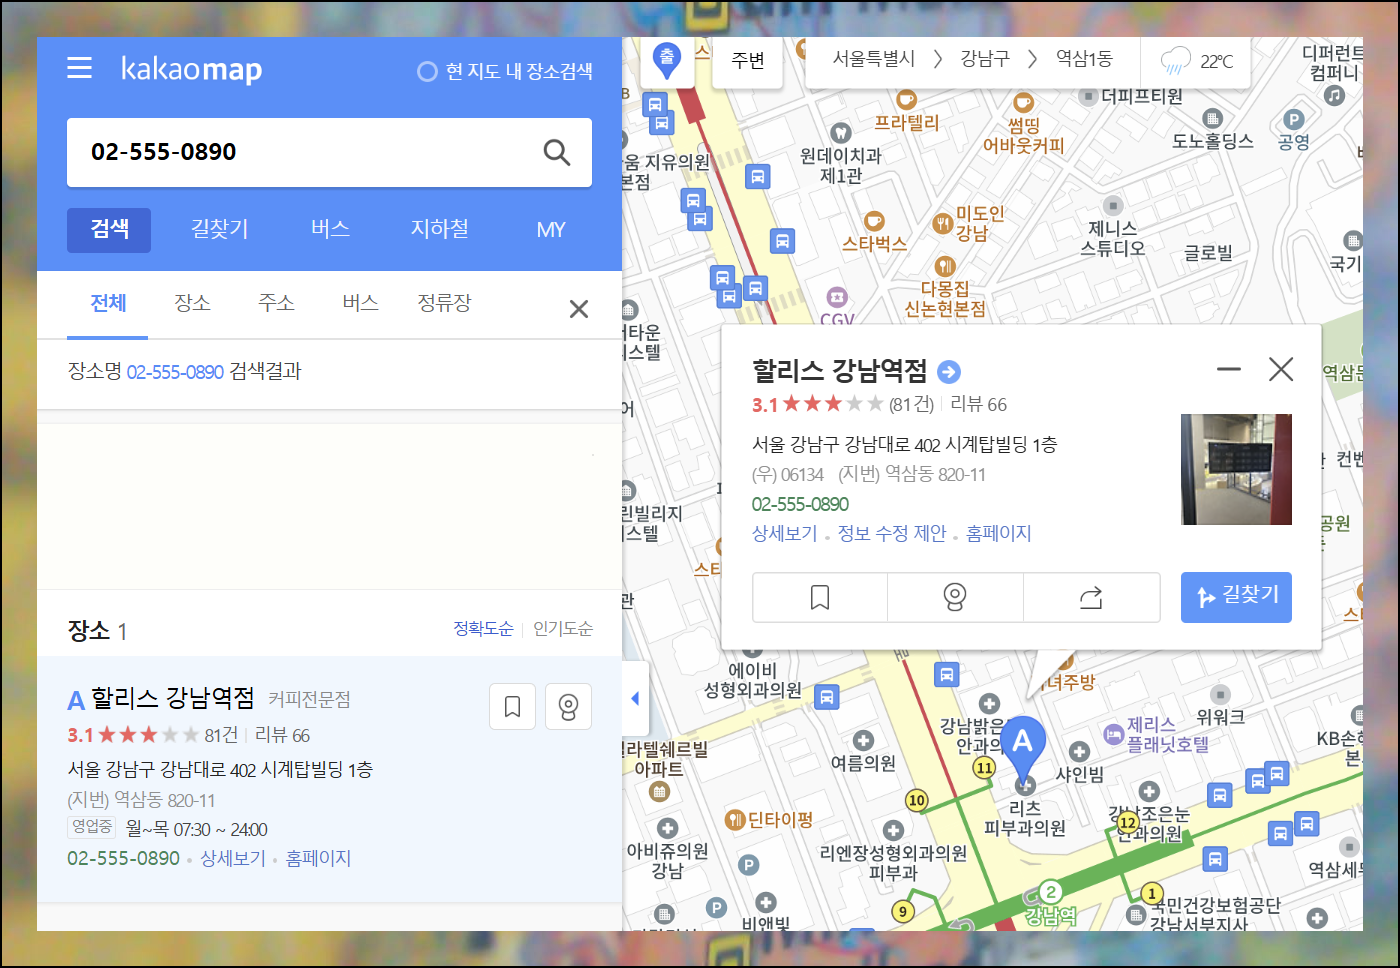Click the 썸띵어바웃커피 cafe icon
This screenshot has height=968, width=1400.
pyautogui.click(x=1023, y=102)
